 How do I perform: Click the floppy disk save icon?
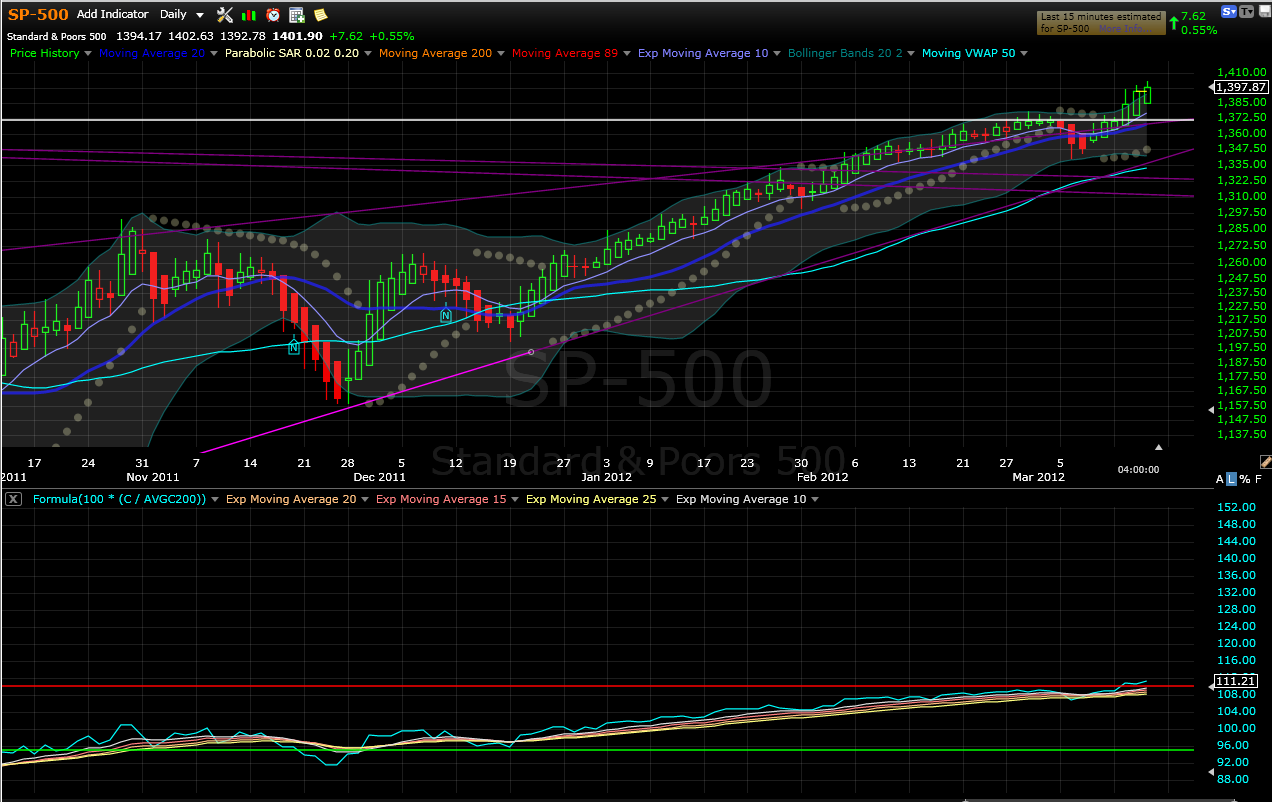[1263, 12]
